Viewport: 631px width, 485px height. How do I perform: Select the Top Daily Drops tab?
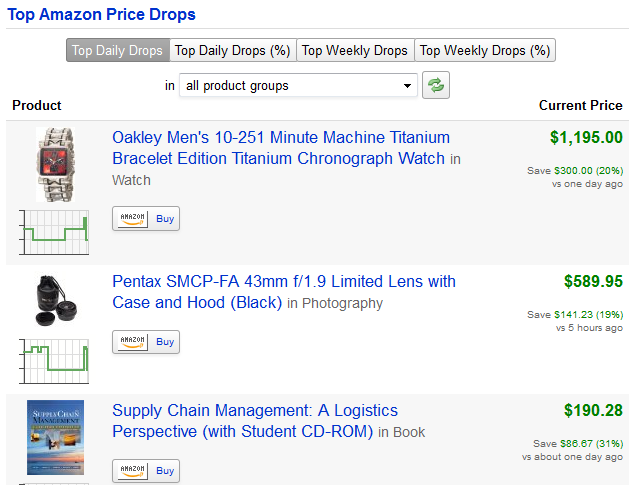(118, 50)
